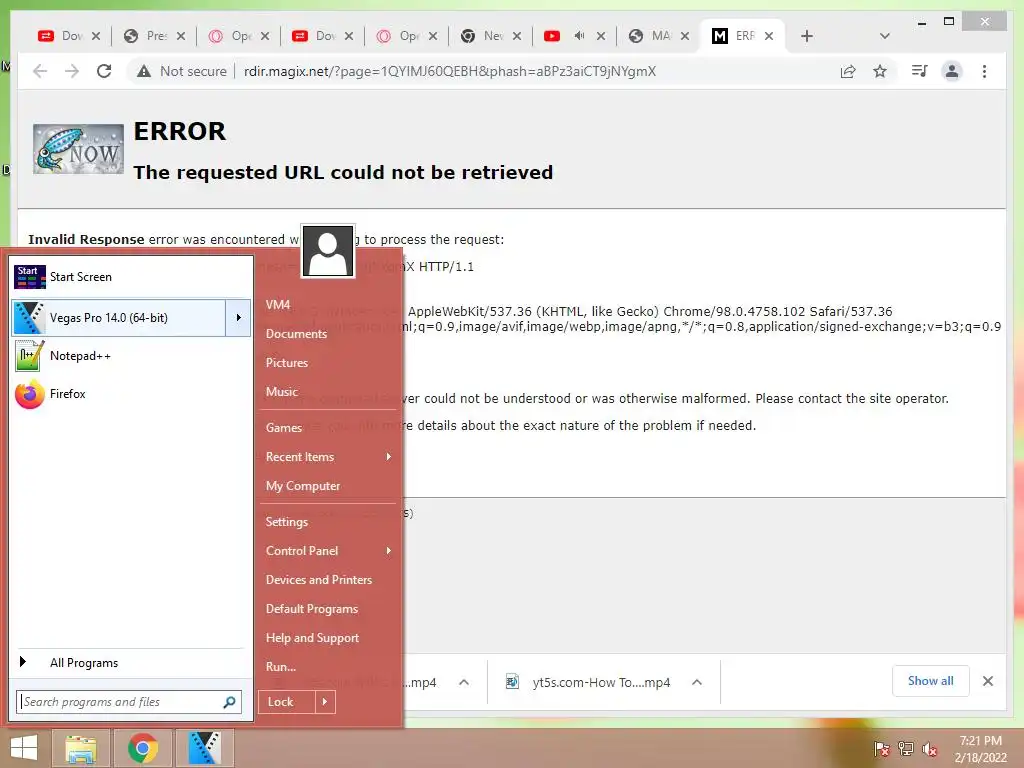Open Notepad++ from the start menu
Screen dimensions: 1024x768
[131, 356]
